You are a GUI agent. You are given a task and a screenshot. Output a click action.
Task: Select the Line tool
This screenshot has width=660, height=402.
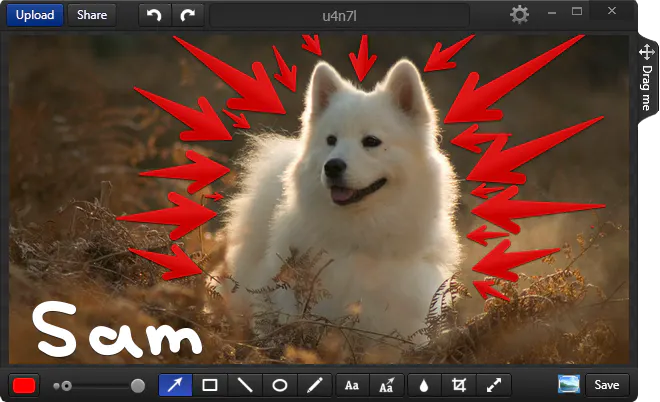[x=245, y=385]
